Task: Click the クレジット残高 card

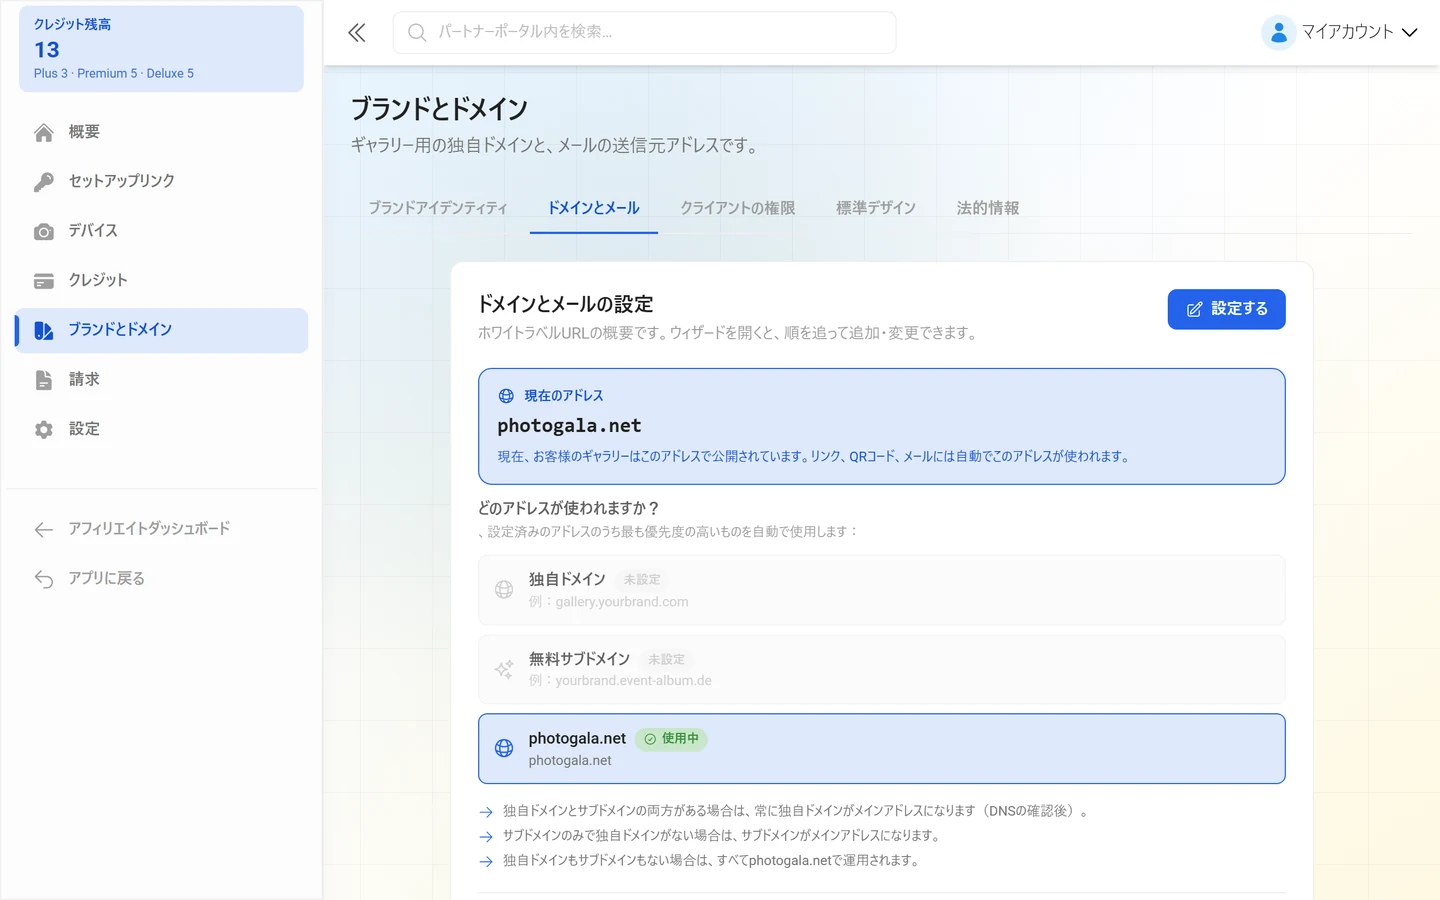Action: pos(161,49)
